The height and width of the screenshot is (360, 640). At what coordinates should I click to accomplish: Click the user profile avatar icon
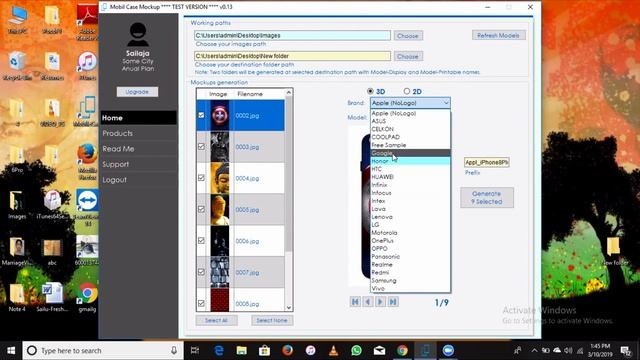click(x=138, y=34)
